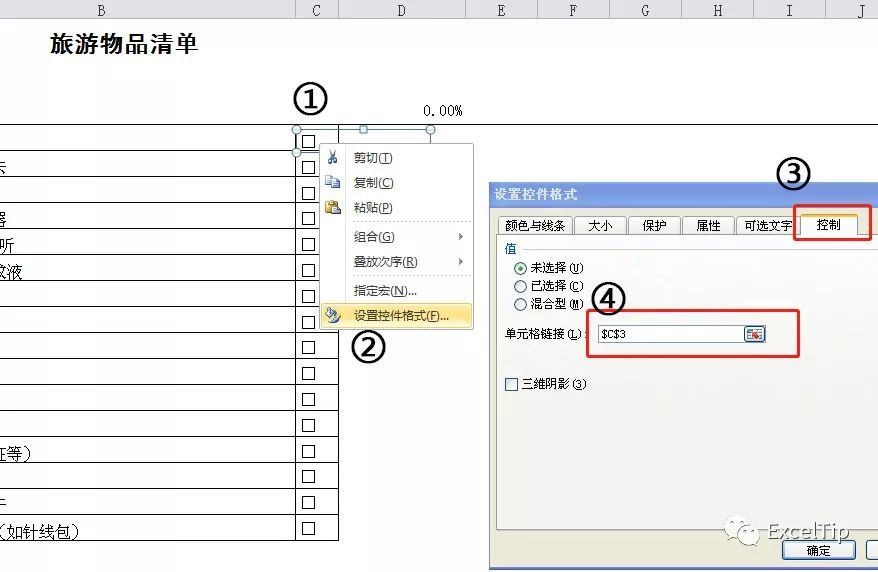Tick the checkbox in the (如针线包) row
The width and height of the screenshot is (878, 572).
coord(308,528)
